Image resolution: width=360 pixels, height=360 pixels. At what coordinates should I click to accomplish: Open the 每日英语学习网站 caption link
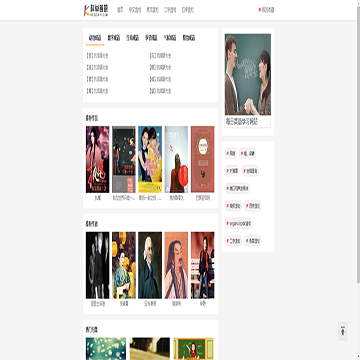coord(242,122)
